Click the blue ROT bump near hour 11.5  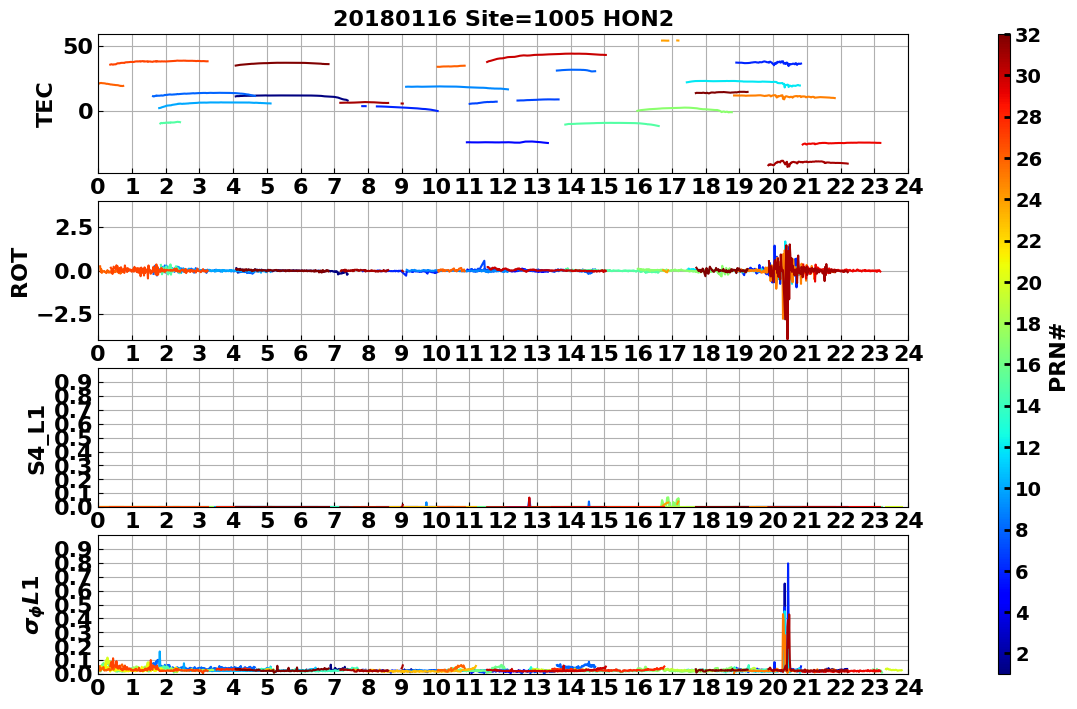pyautogui.click(x=484, y=265)
